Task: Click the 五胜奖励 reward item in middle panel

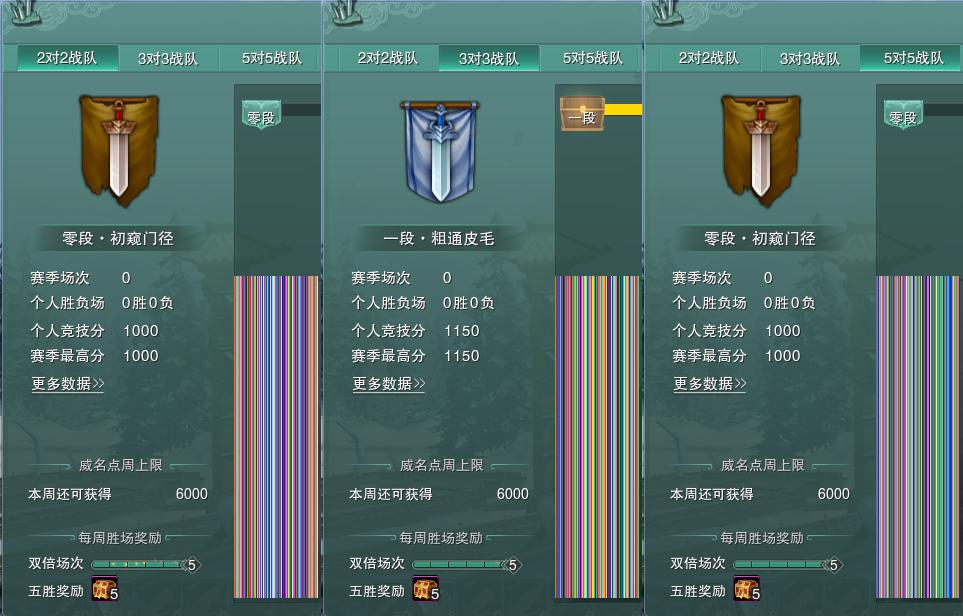Action: click(426, 588)
